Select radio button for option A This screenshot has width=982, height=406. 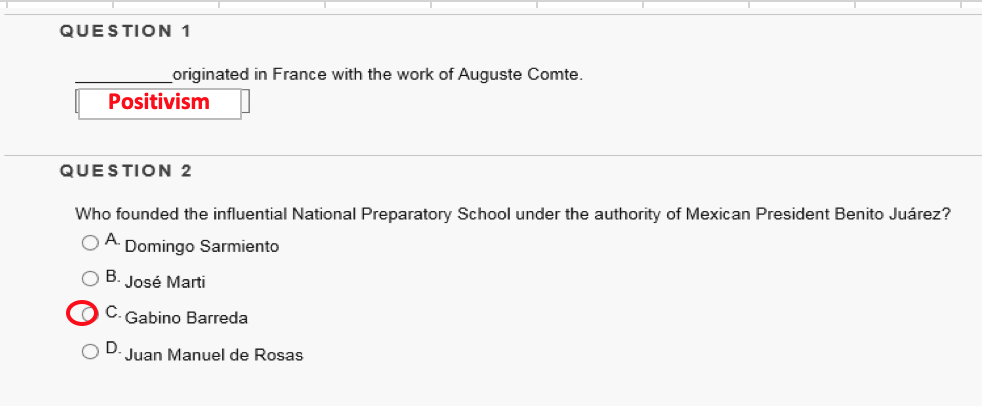(90, 243)
